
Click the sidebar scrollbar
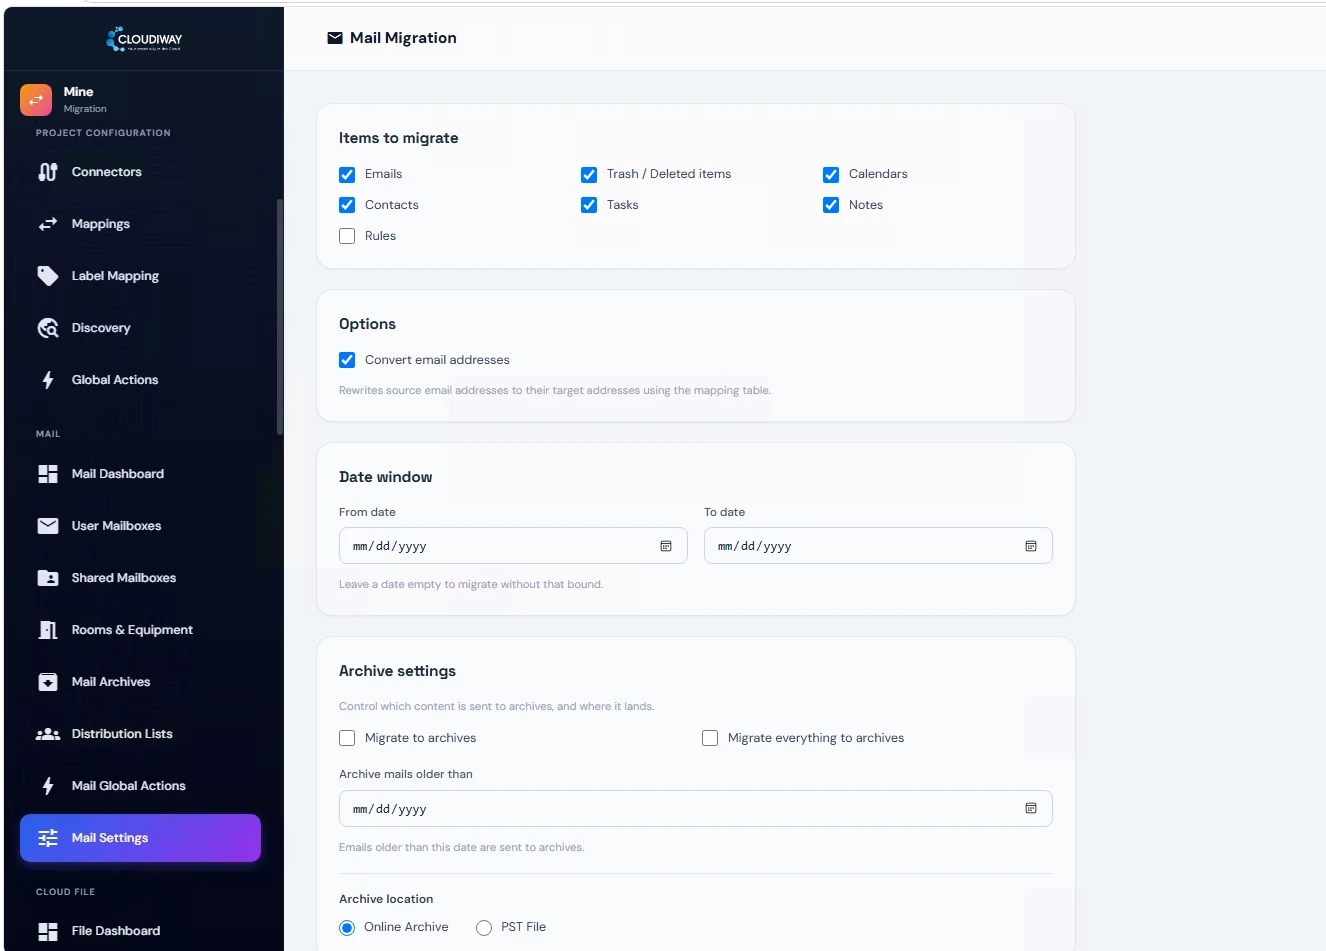(280, 317)
